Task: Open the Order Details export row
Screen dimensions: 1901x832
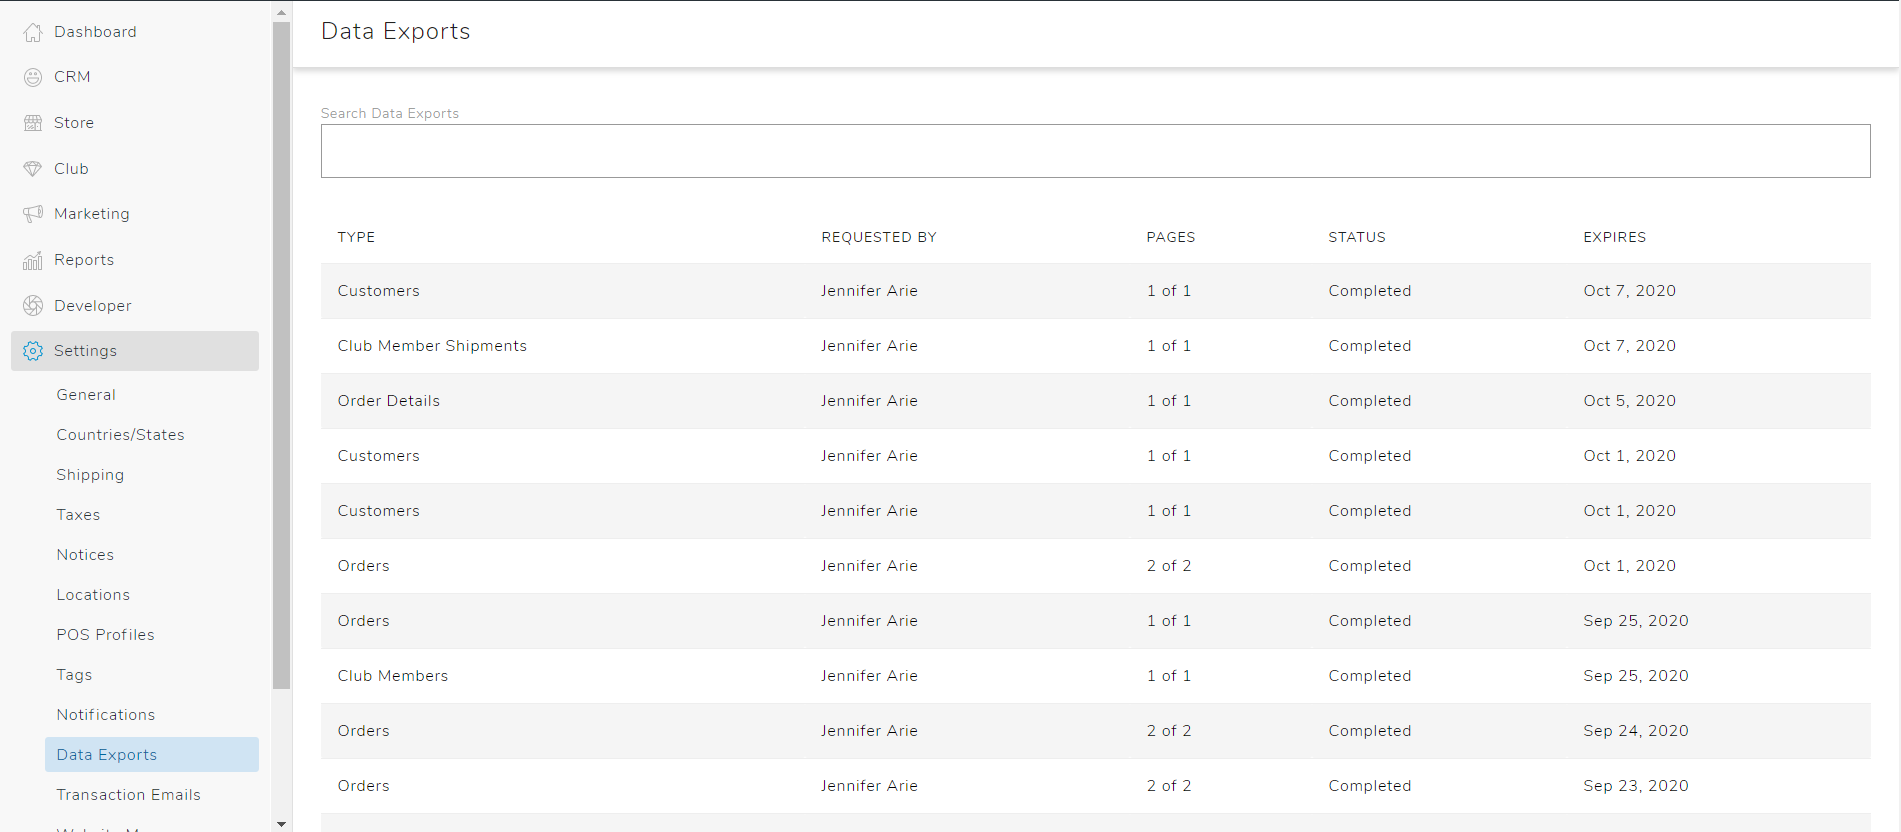Action: click(x=388, y=401)
